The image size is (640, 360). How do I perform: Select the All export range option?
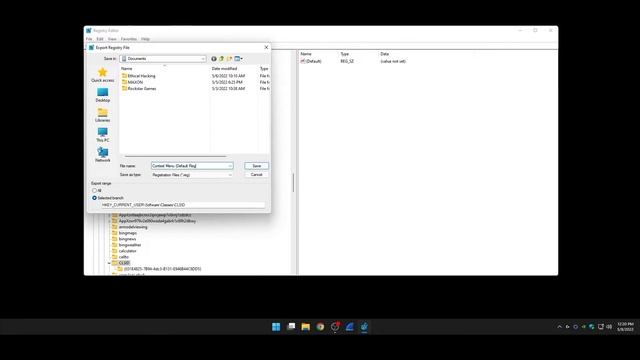pos(97,191)
